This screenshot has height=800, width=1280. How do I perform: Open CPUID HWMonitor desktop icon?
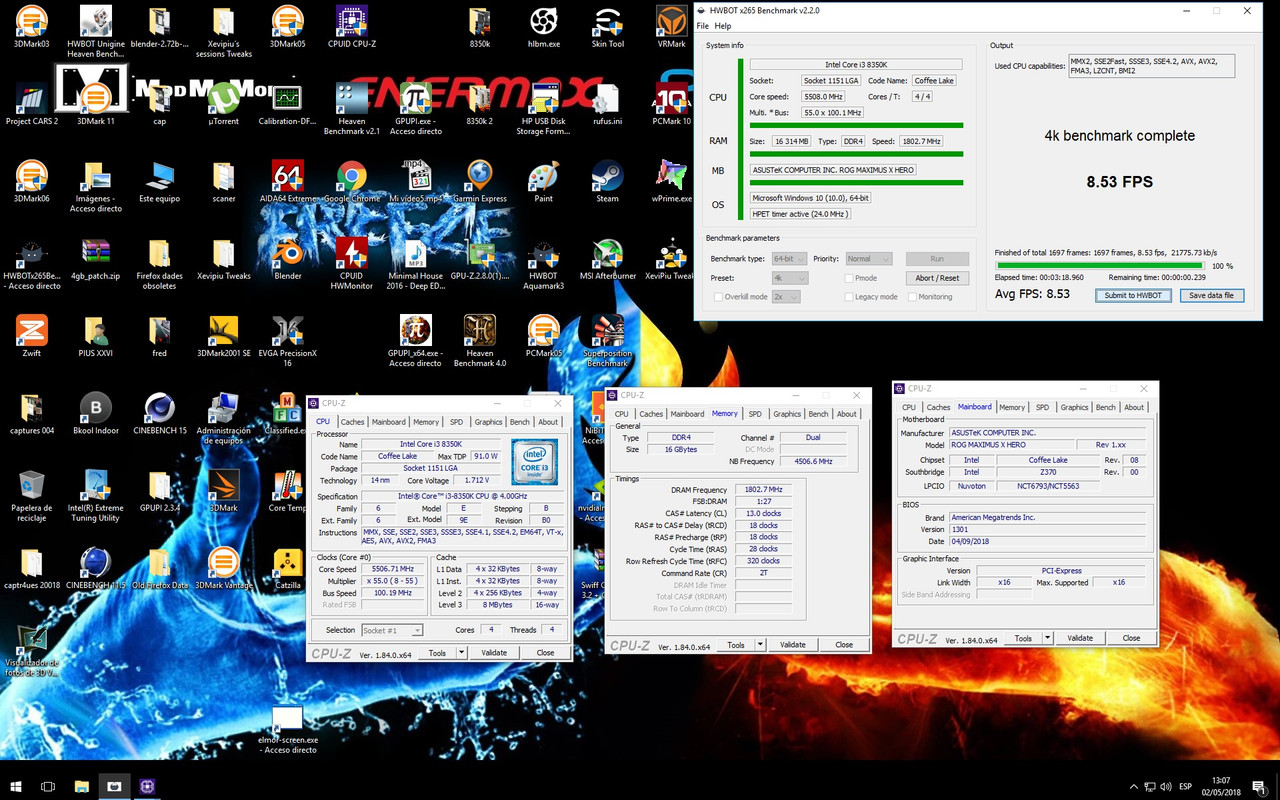pyautogui.click(x=351, y=262)
